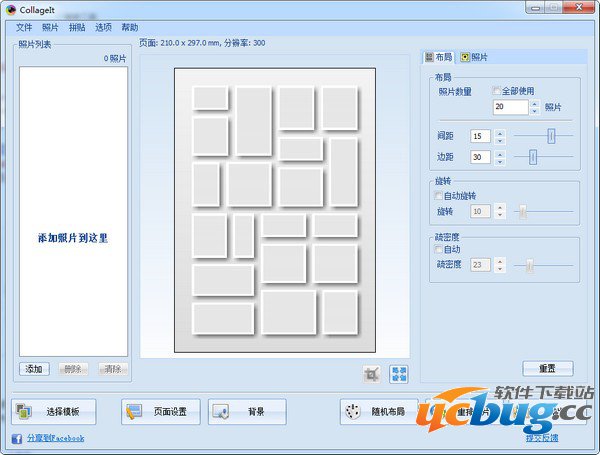Increase photo count with the up arrow
The width and height of the screenshot is (600, 455).
pyautogui.click(x=534, y=102)
